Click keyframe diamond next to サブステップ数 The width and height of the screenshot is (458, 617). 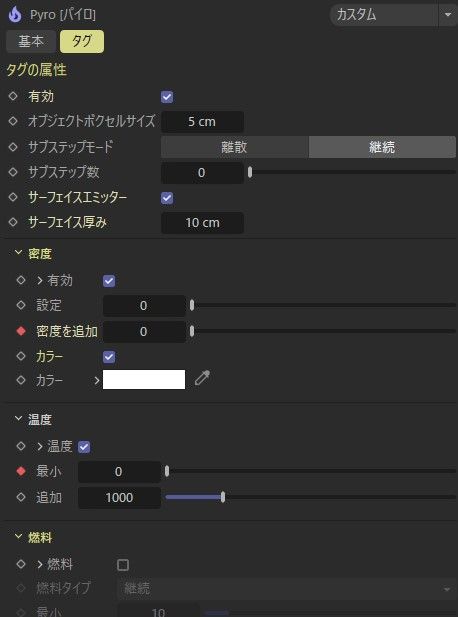[x=13, y=172]
